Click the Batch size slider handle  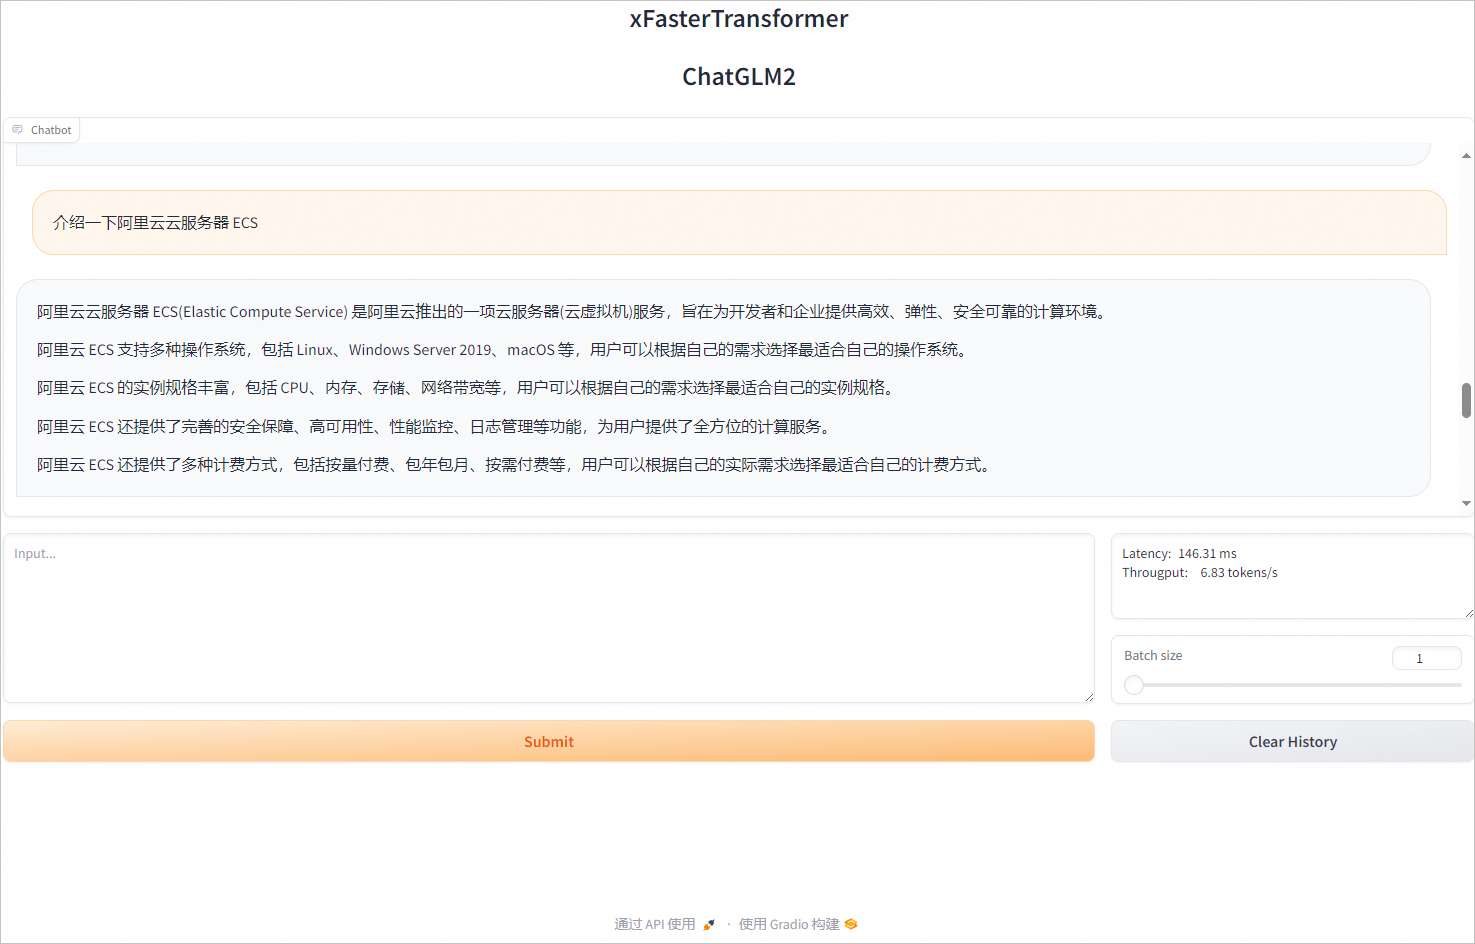pos(1134,685)
